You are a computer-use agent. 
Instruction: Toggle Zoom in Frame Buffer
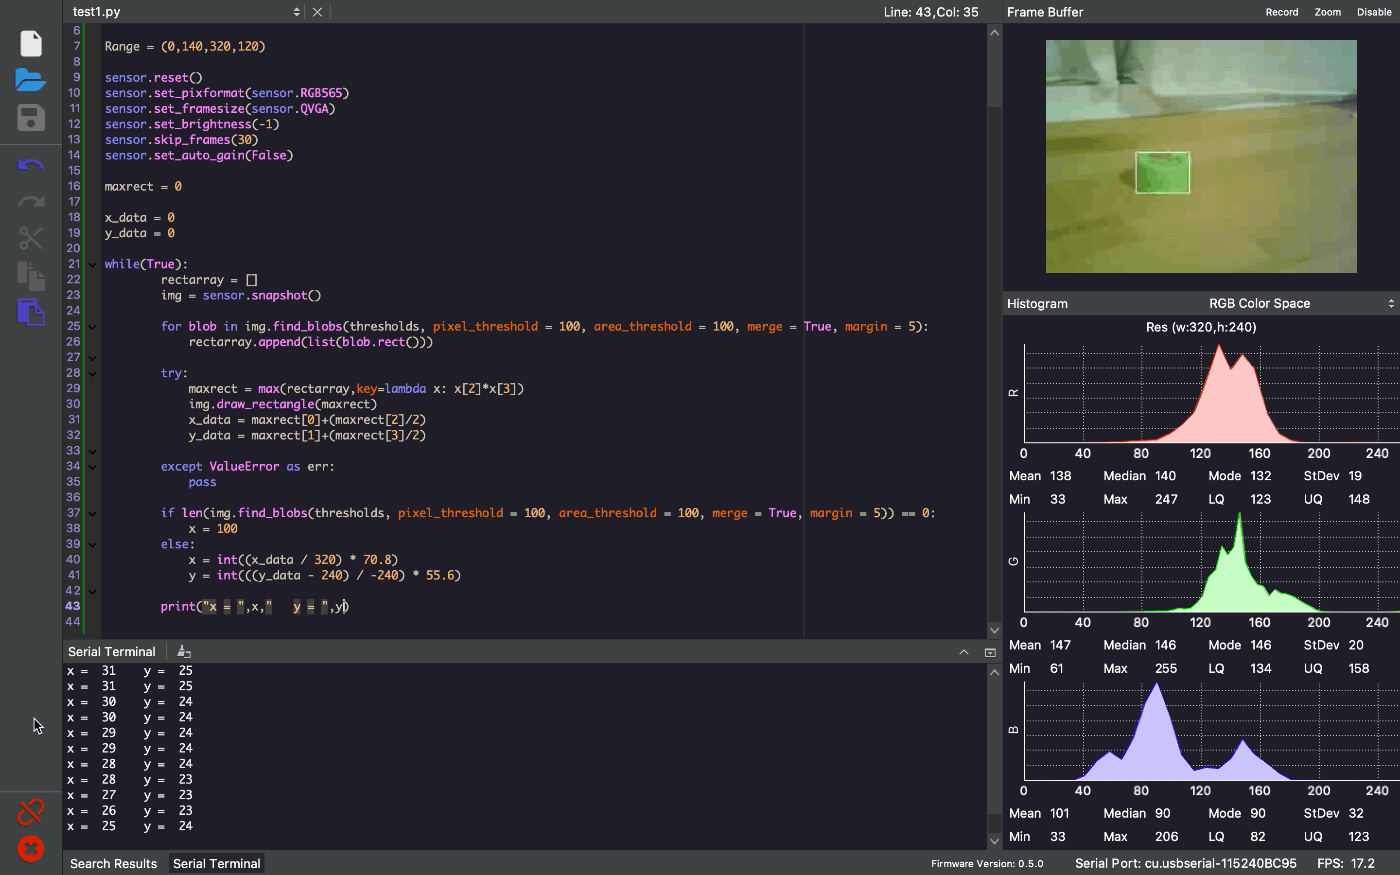pyautogui.click(x=1328, y=12)
